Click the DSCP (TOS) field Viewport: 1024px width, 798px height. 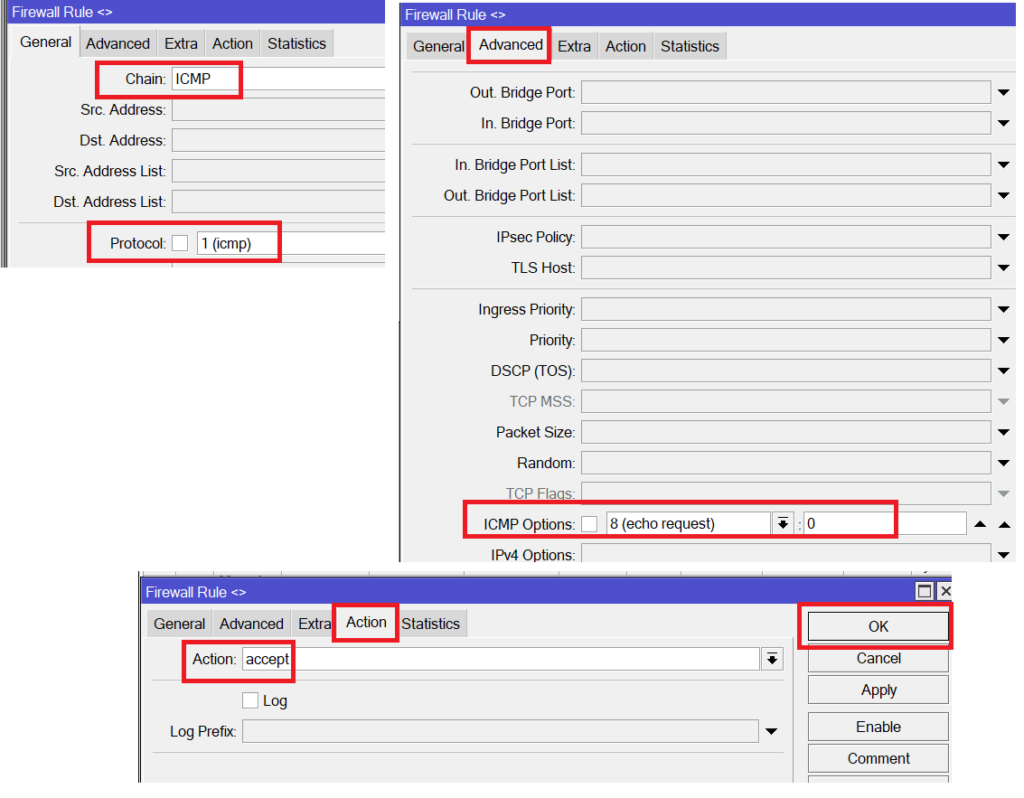(786, 371)
